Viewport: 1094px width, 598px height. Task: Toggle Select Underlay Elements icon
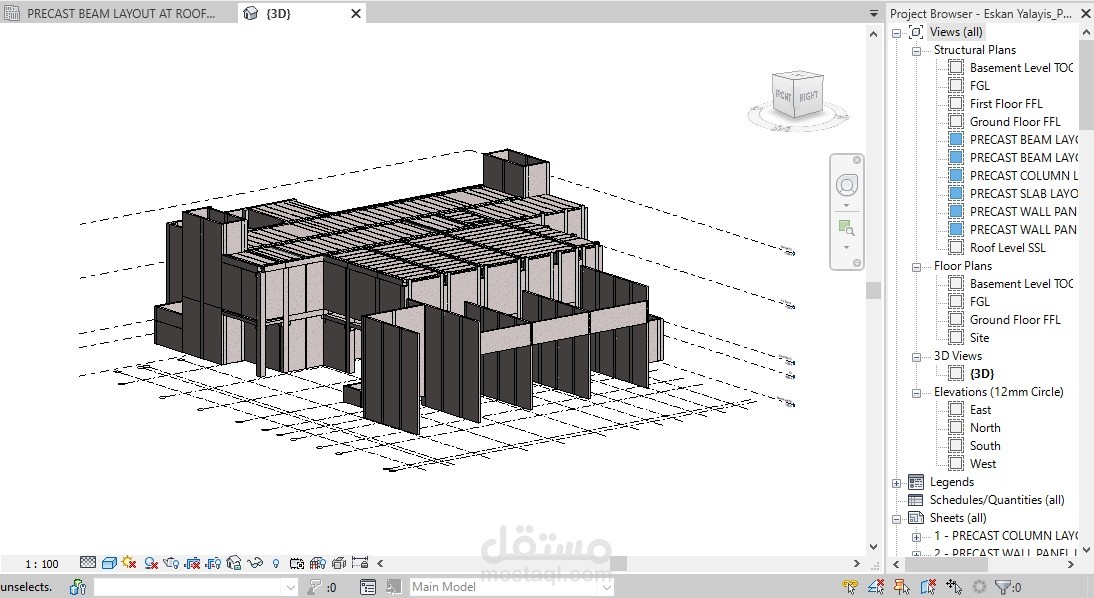pyautogui.click(x=876, y=587)
